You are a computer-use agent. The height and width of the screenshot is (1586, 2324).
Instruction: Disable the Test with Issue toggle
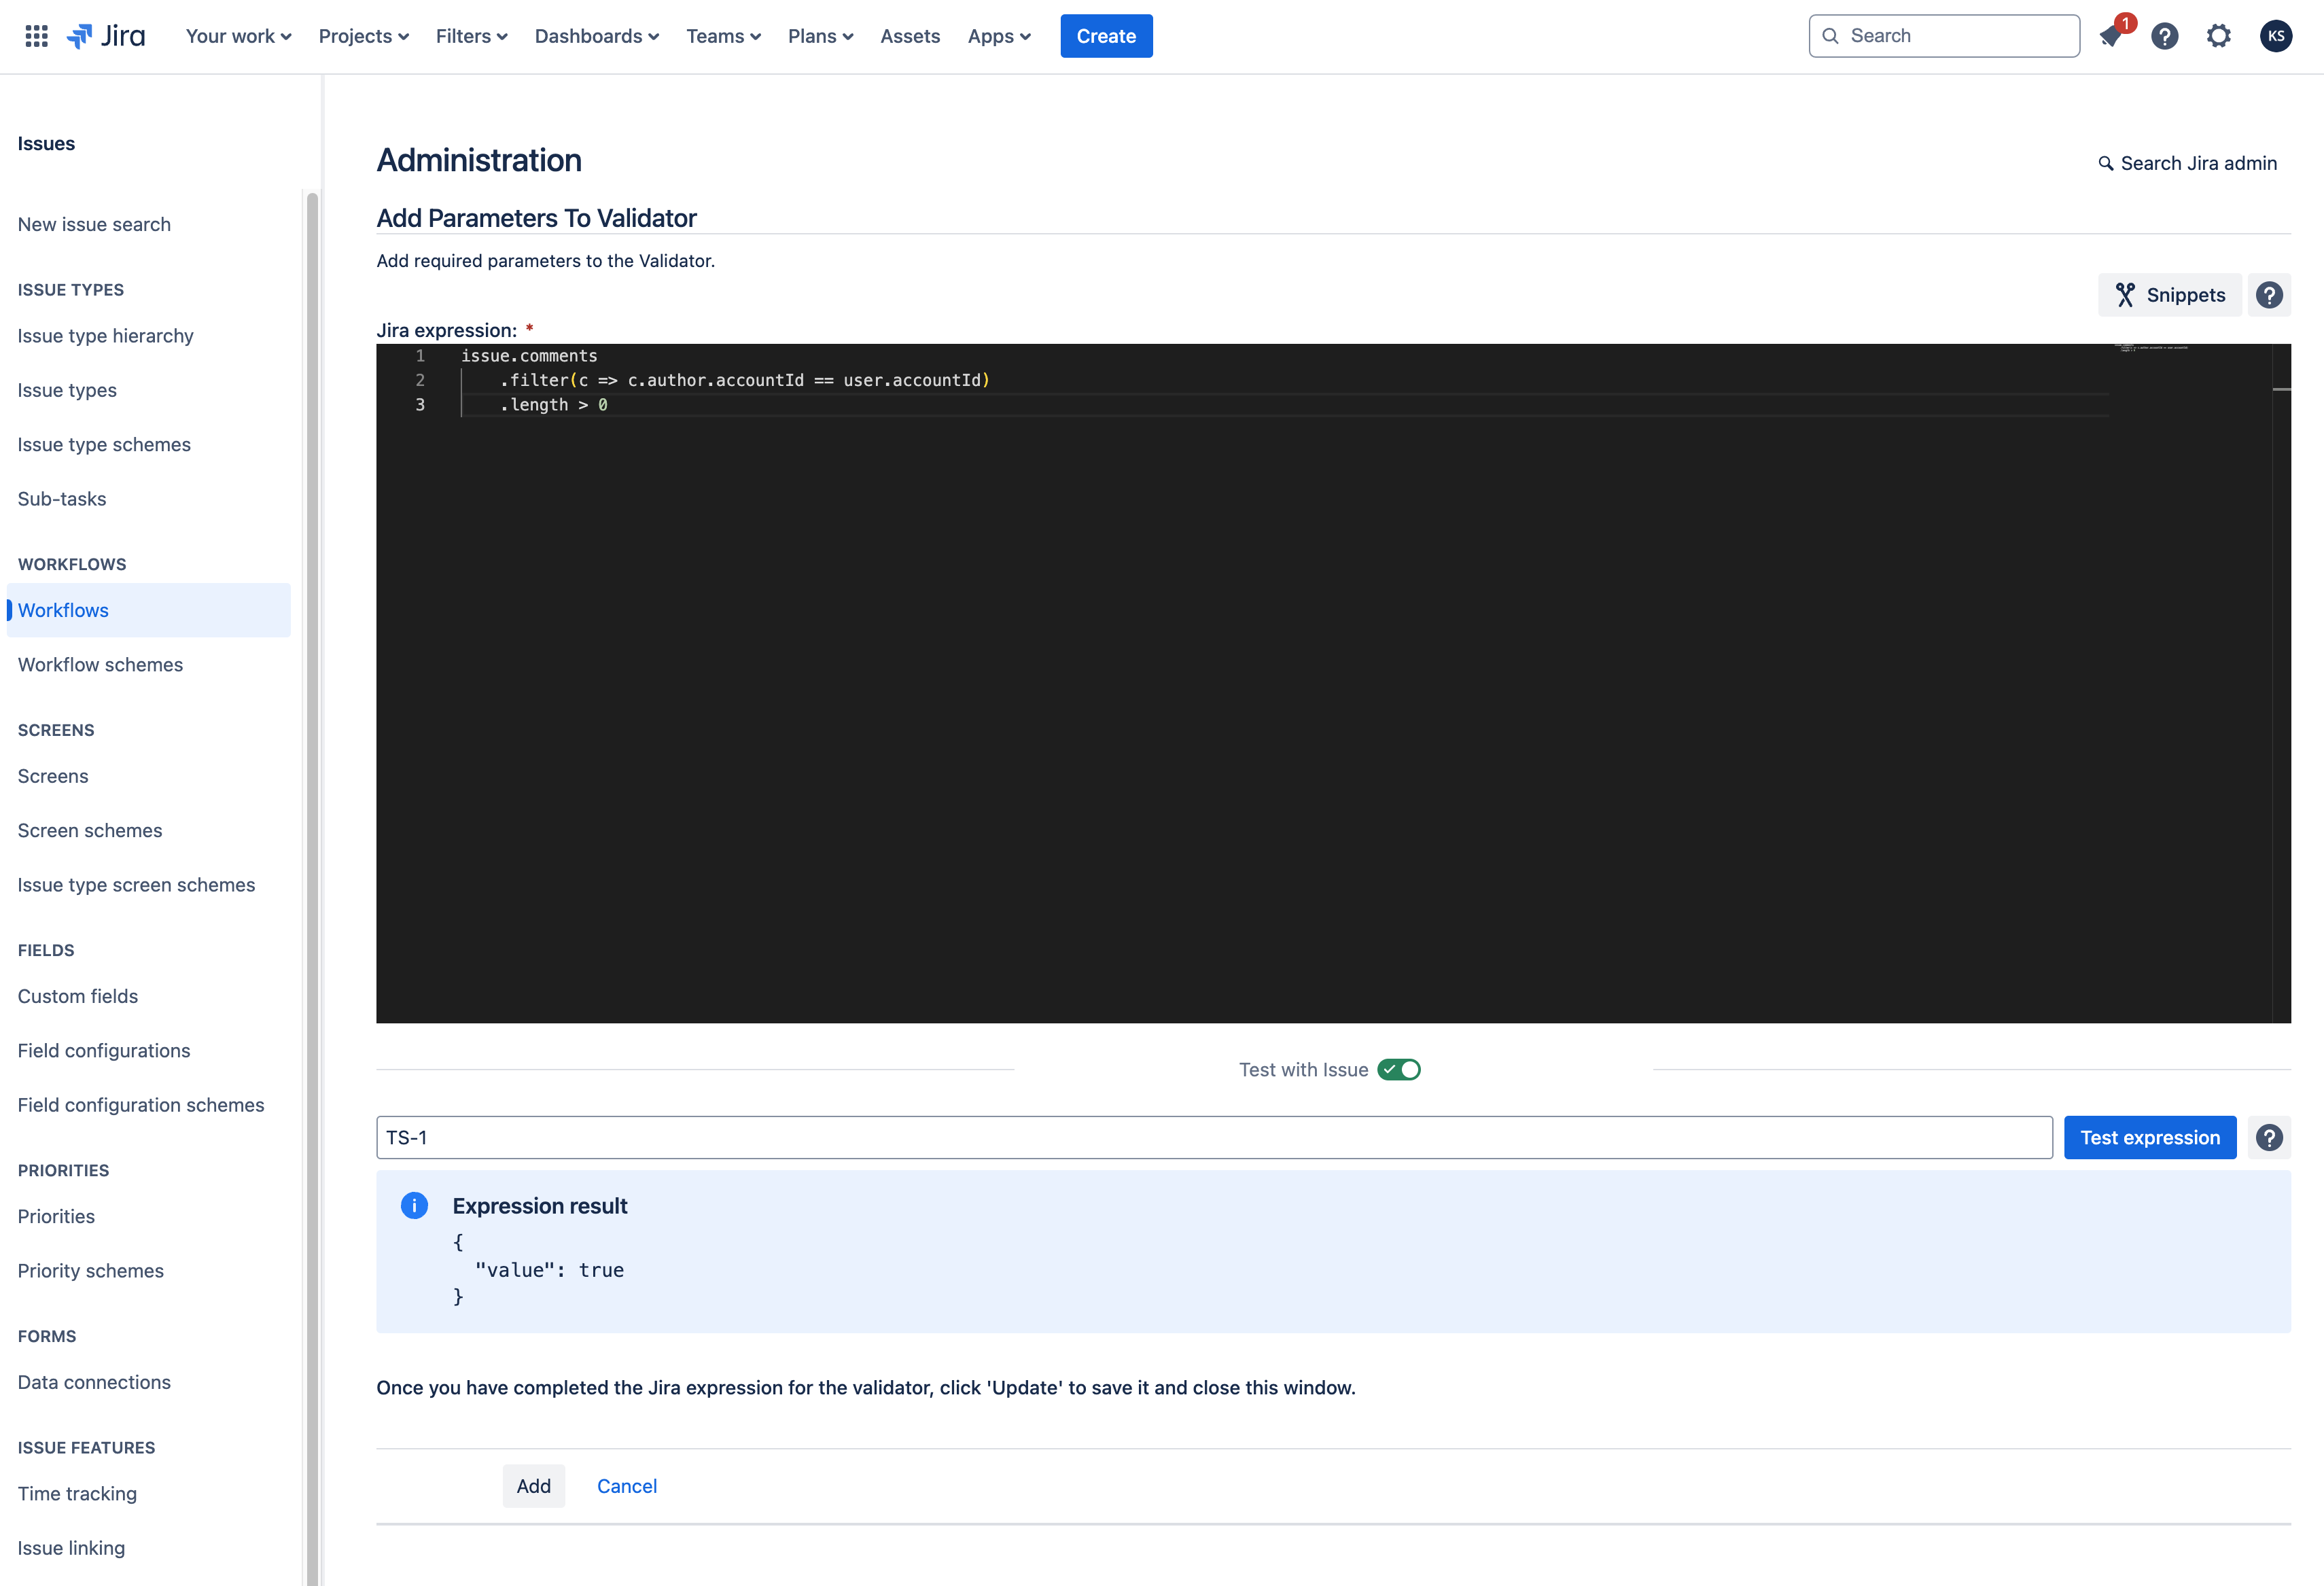[x=1398, y=1070]
